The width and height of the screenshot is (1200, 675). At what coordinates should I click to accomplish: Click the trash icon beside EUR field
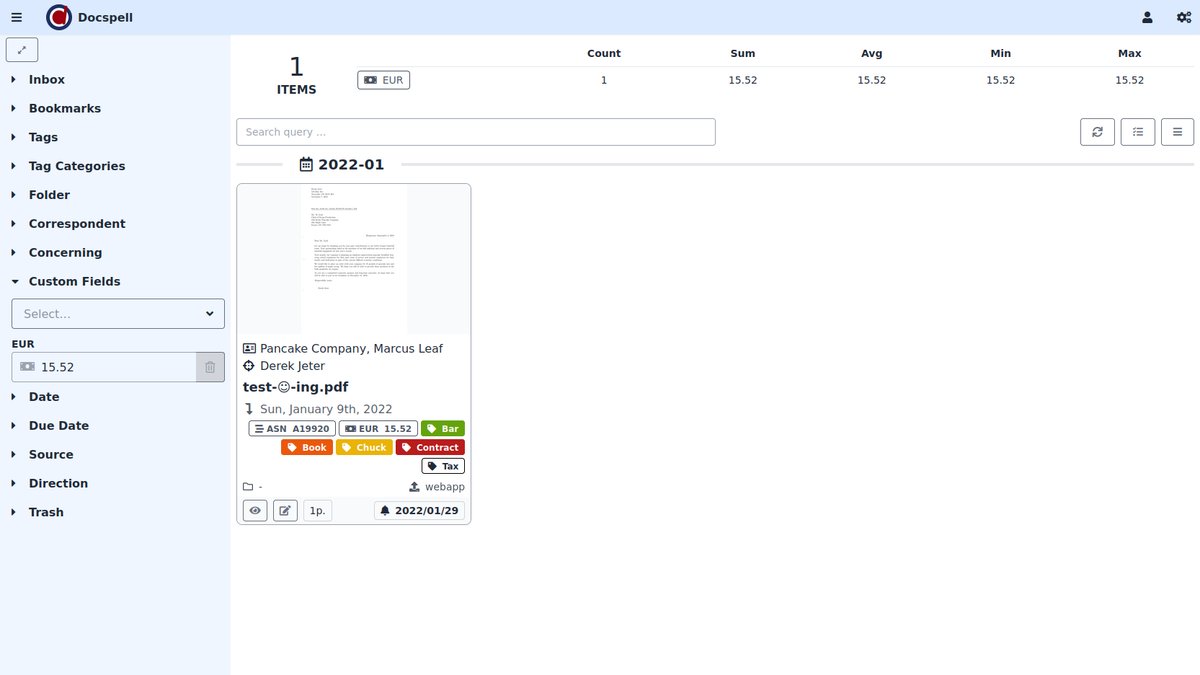coord(210,367)
